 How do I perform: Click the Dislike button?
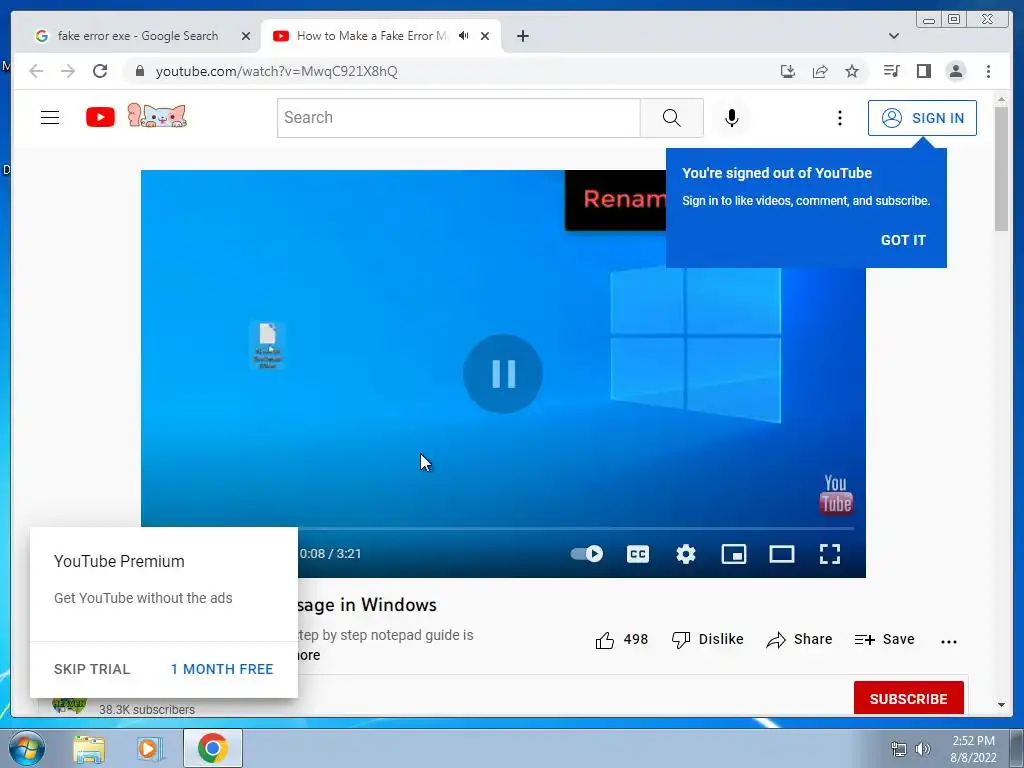coord(707,639)
